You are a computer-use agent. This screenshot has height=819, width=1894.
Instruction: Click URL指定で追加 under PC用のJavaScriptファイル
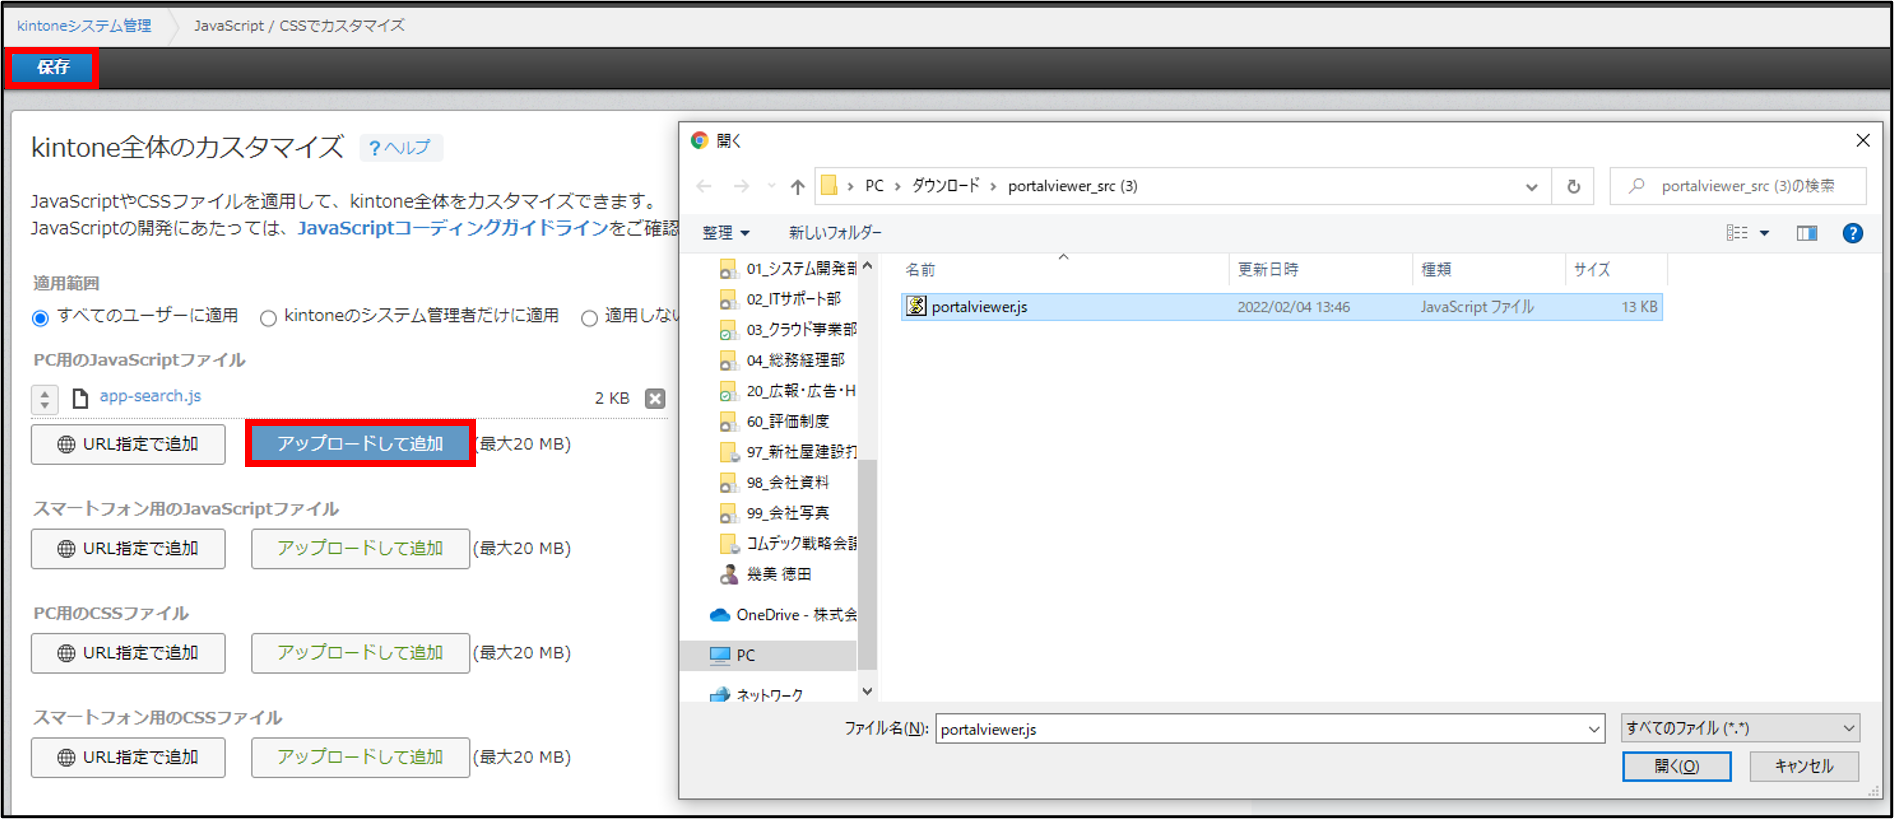pos(128,444)
